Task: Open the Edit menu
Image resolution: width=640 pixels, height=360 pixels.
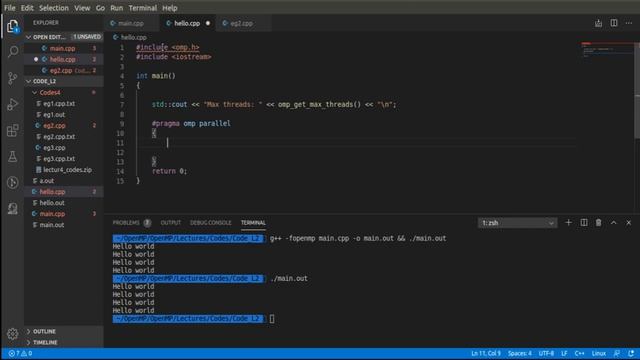Action: pyautogui.click(x=27, y=8)
